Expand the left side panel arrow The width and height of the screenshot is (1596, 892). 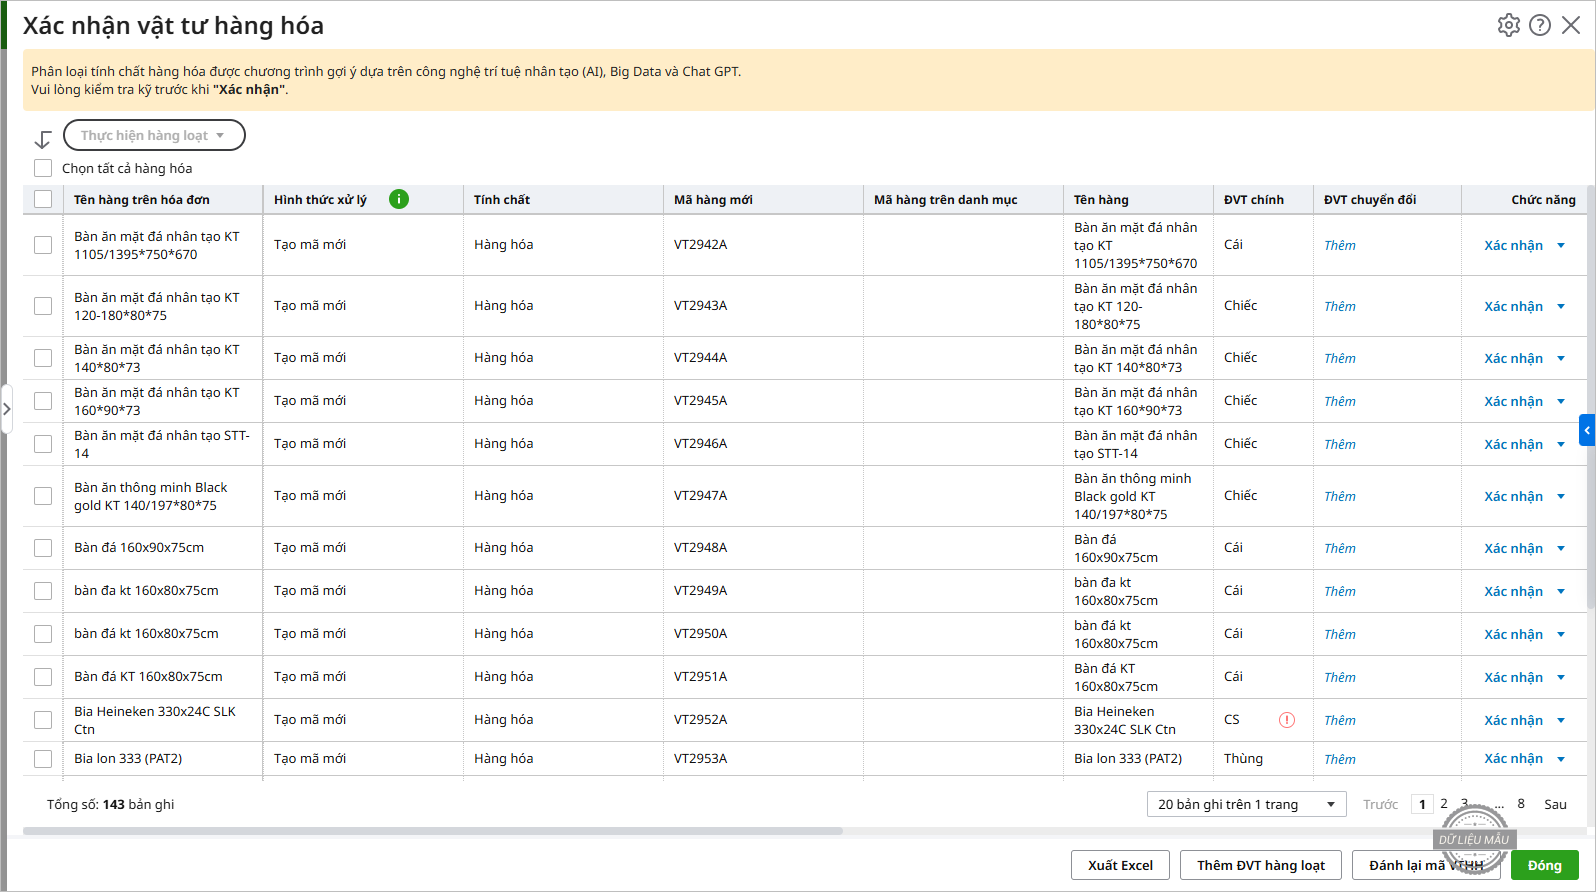pyautogui.click(x=6, y=409)
